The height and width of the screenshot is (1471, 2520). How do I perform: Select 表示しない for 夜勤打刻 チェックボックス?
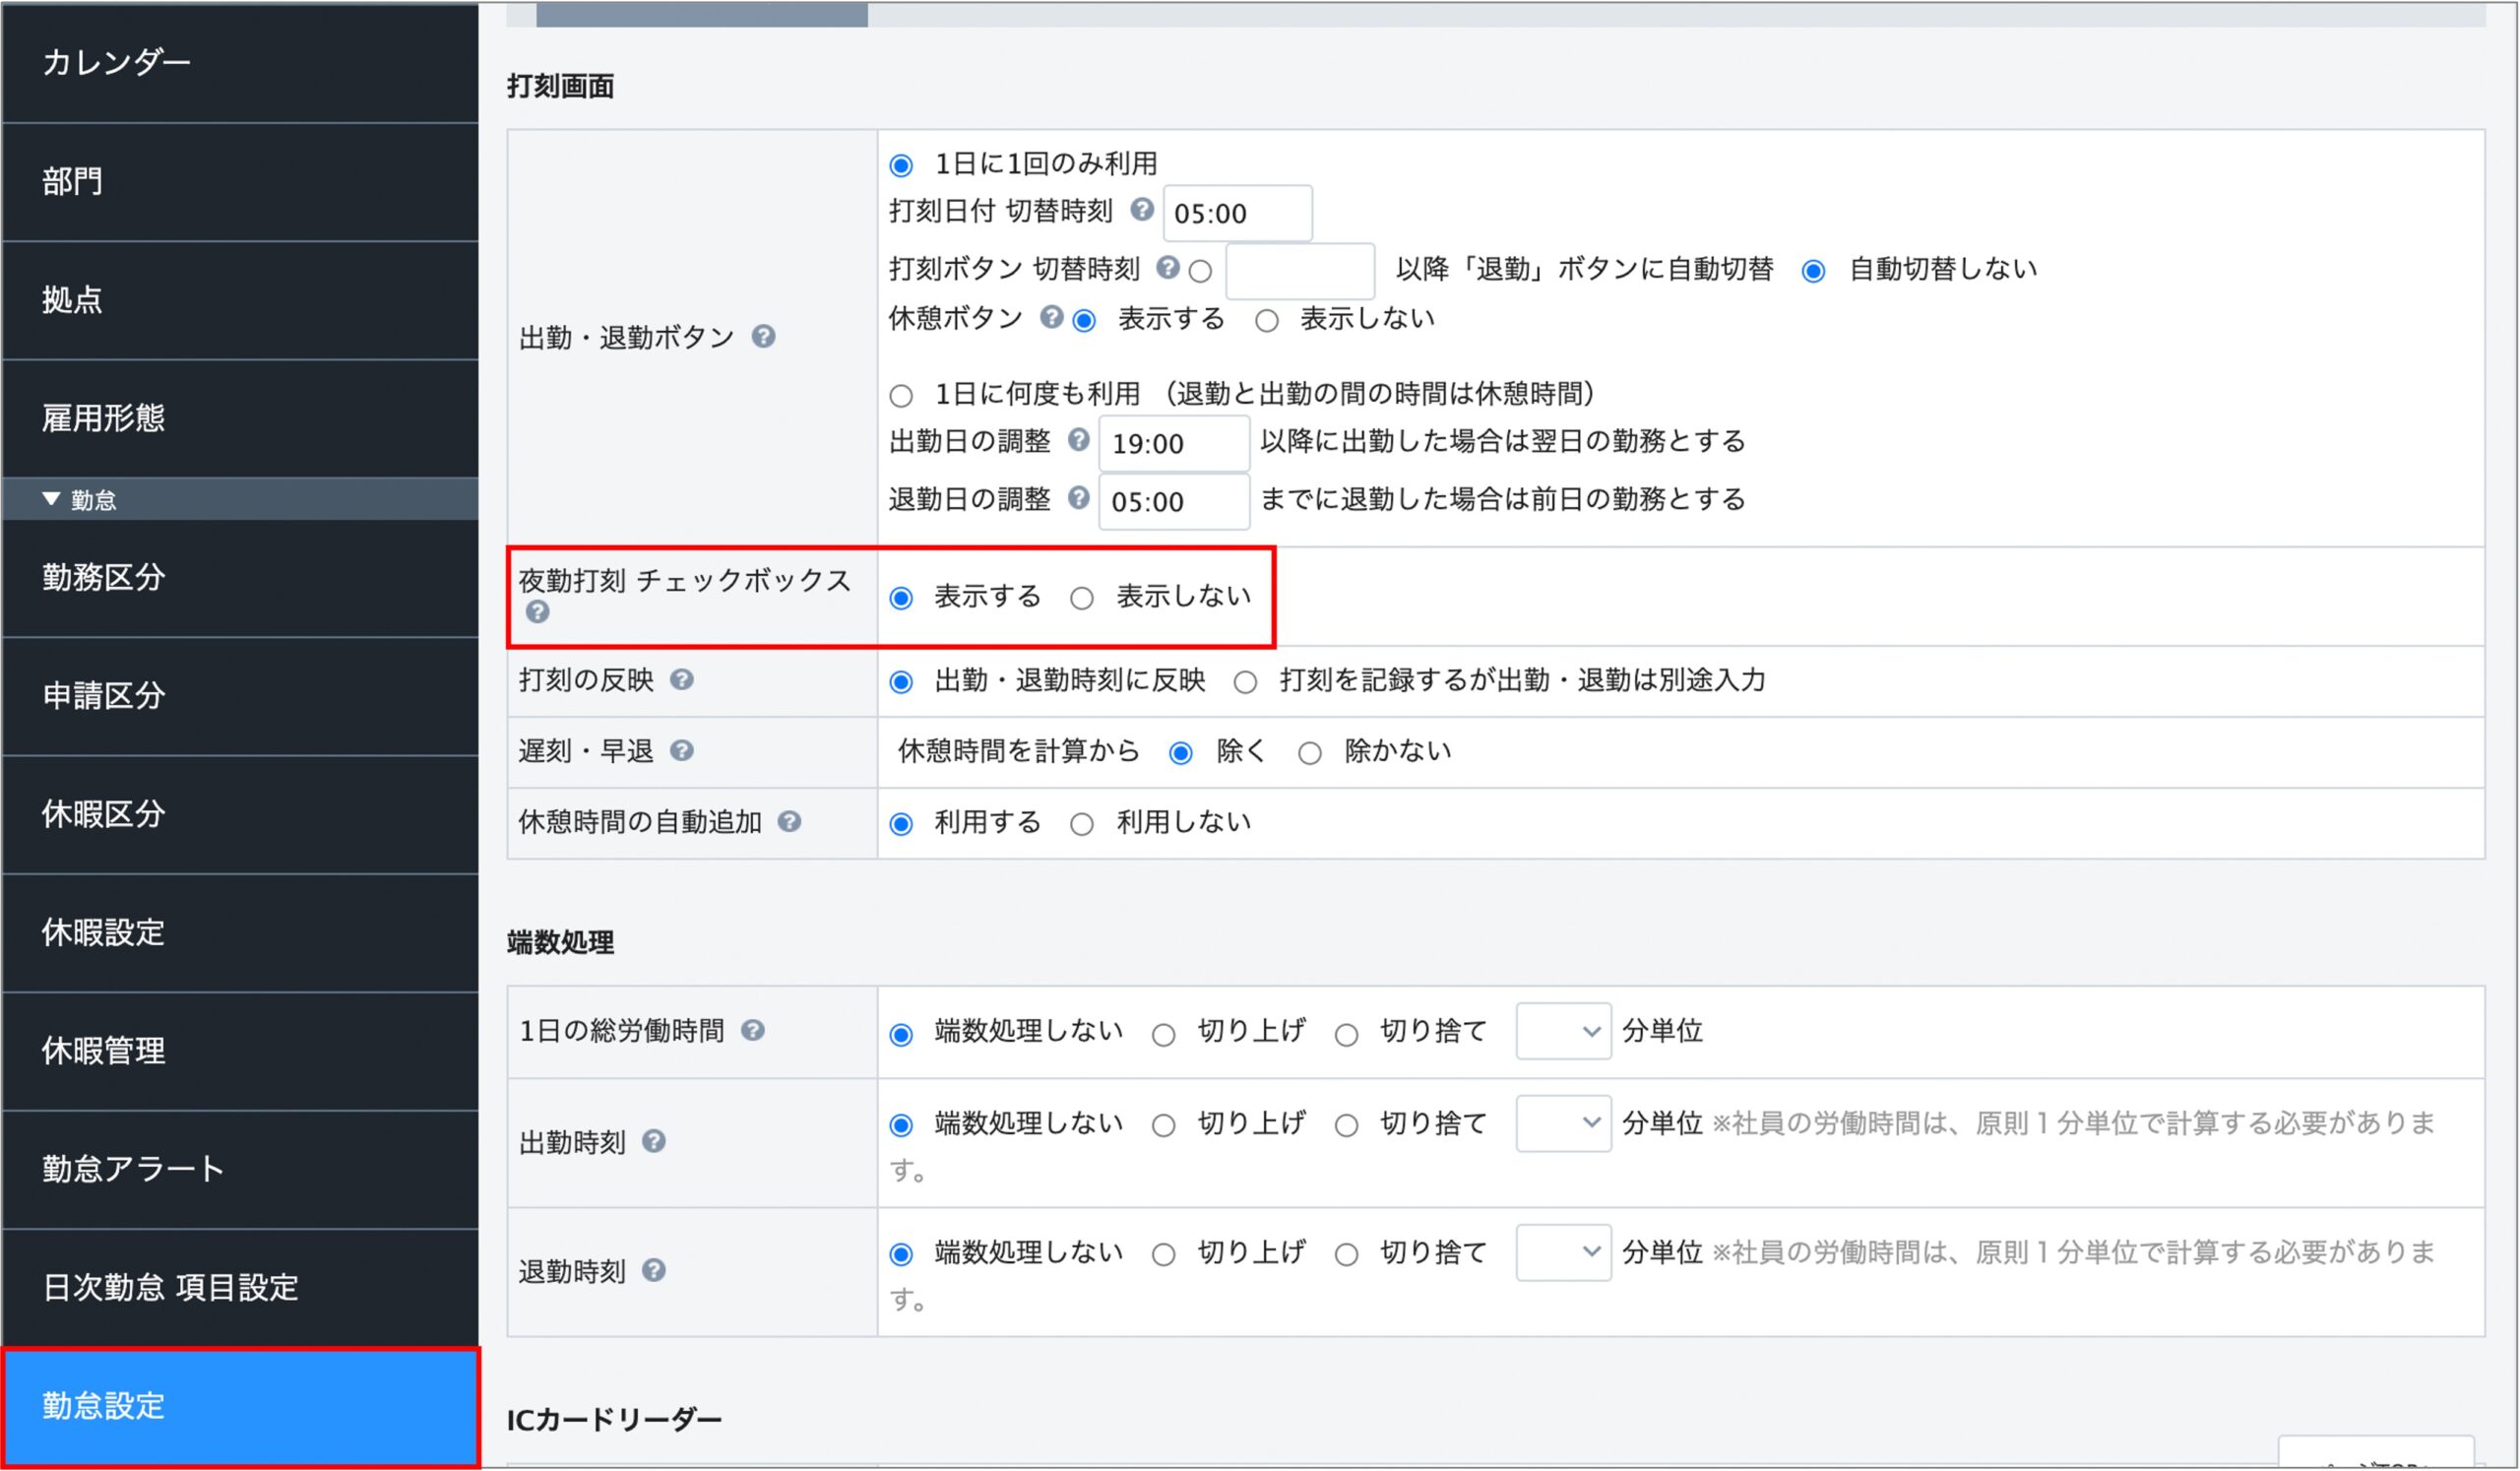coord(1081,599)
